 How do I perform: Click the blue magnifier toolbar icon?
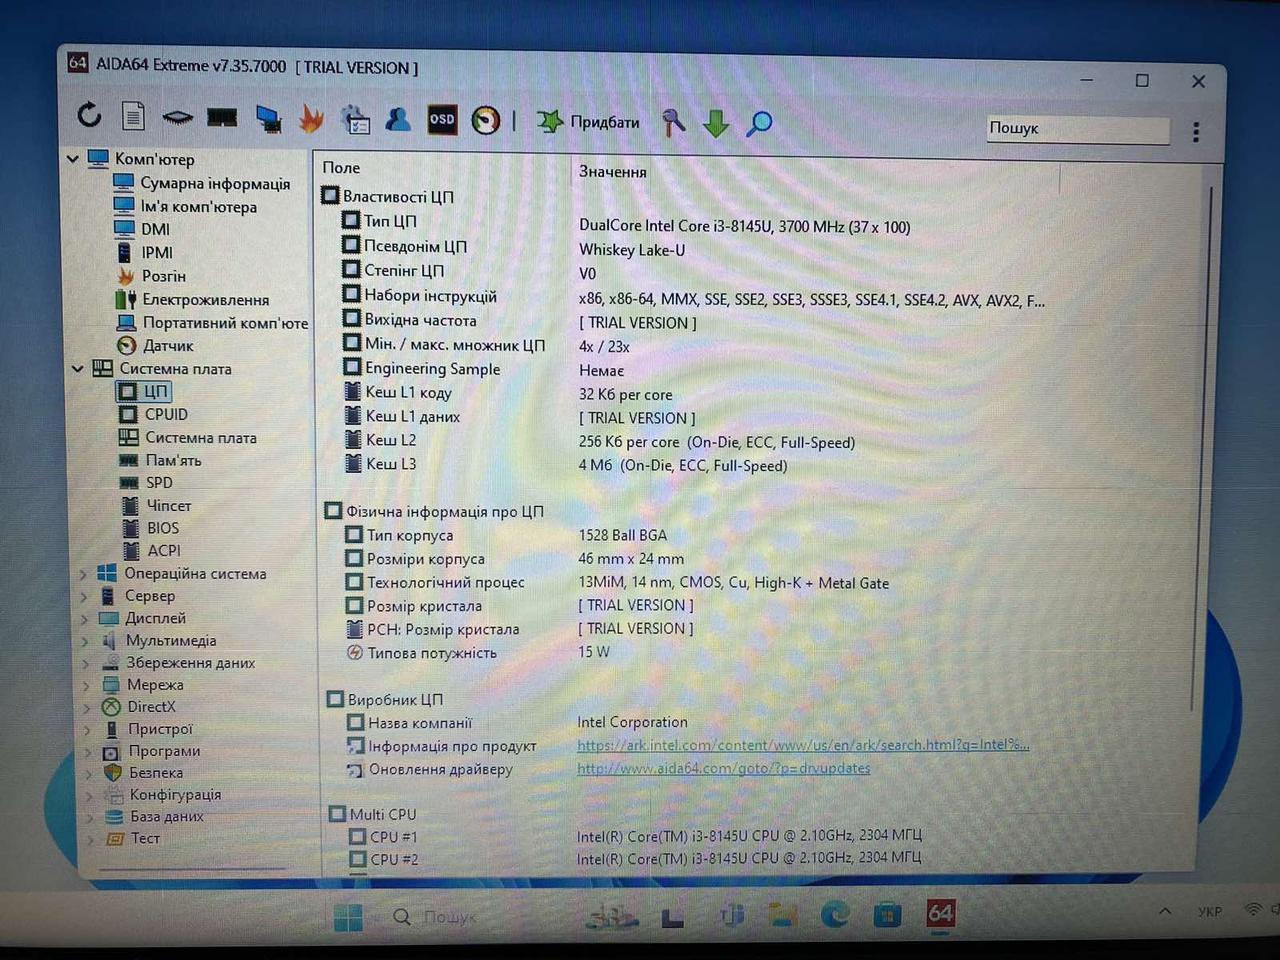760,123
